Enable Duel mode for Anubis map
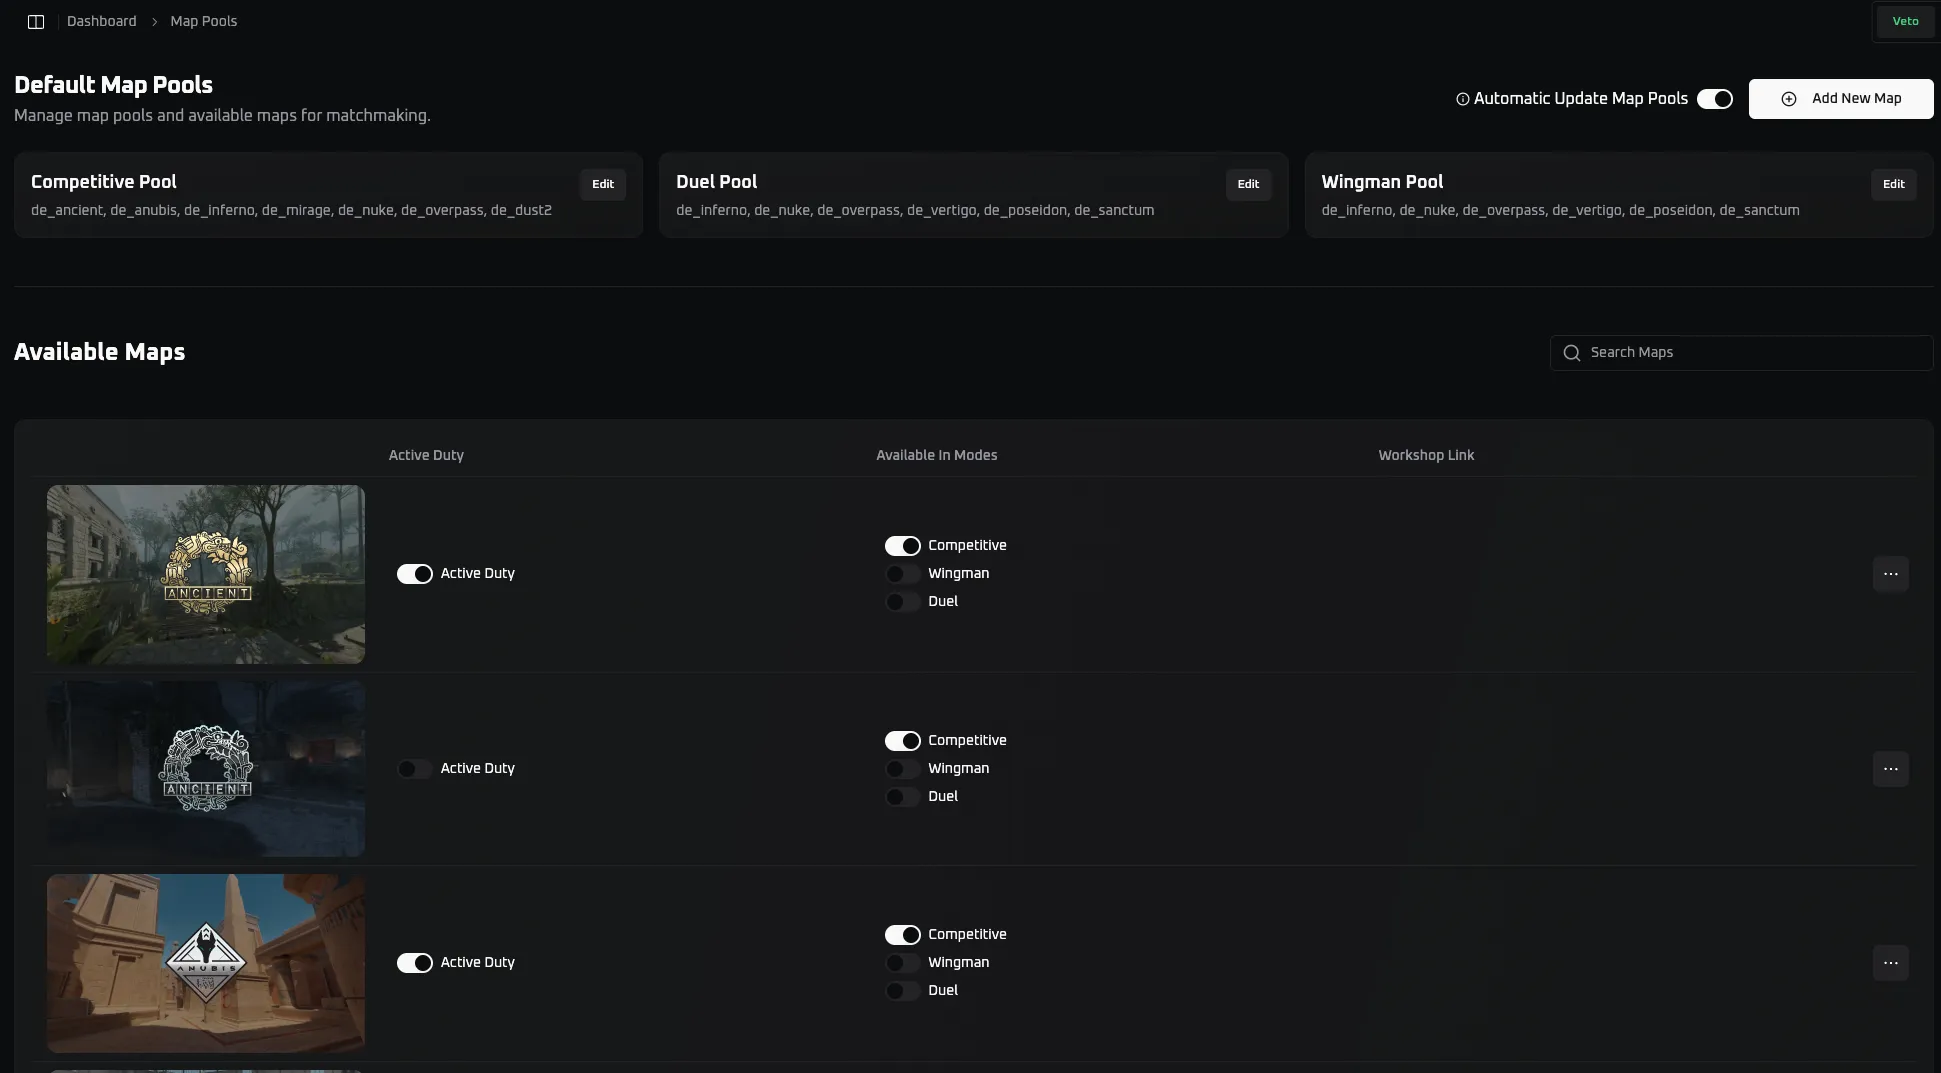 pyautogui.click(x=902, y=991)
